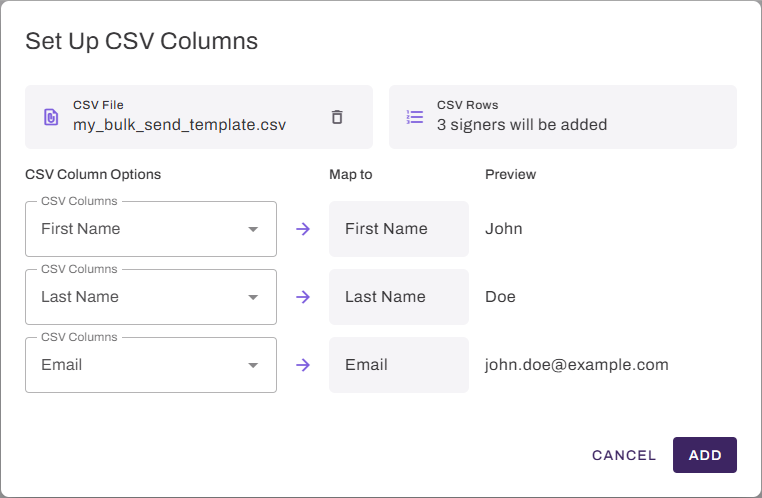This screenshot has width=762, height=498.
Task: Click the file name my_bulk_send_template.csv
Action: pyautogui.click(x=179, y=125)
